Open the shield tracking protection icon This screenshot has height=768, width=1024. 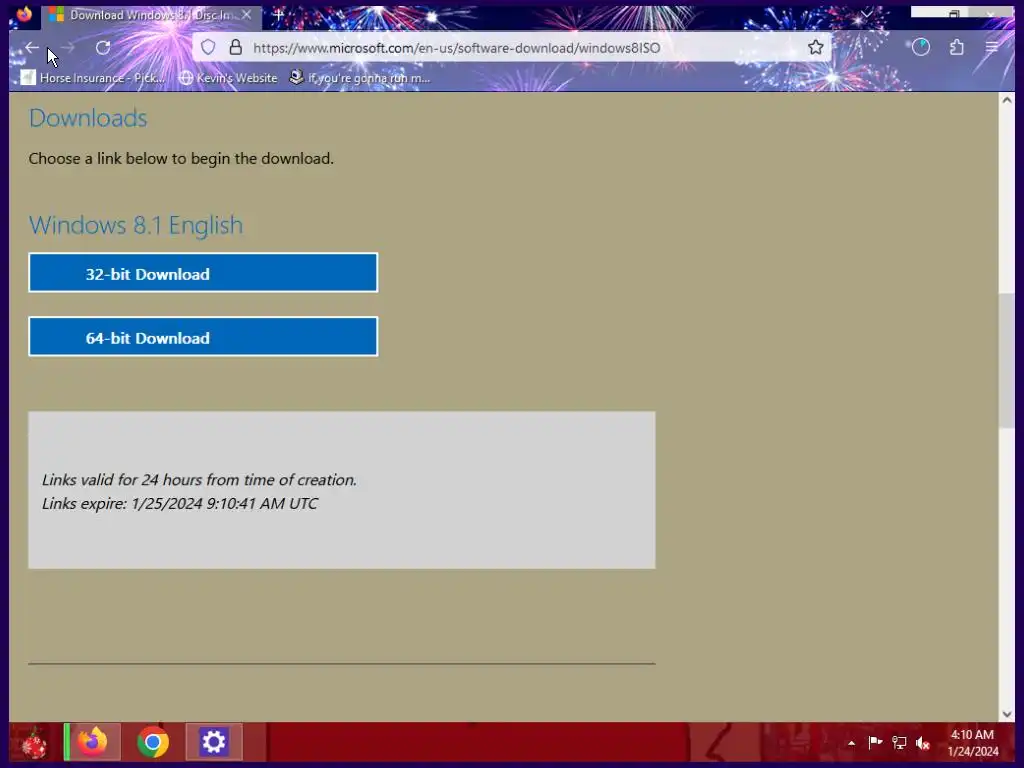(x=208, y=48)
